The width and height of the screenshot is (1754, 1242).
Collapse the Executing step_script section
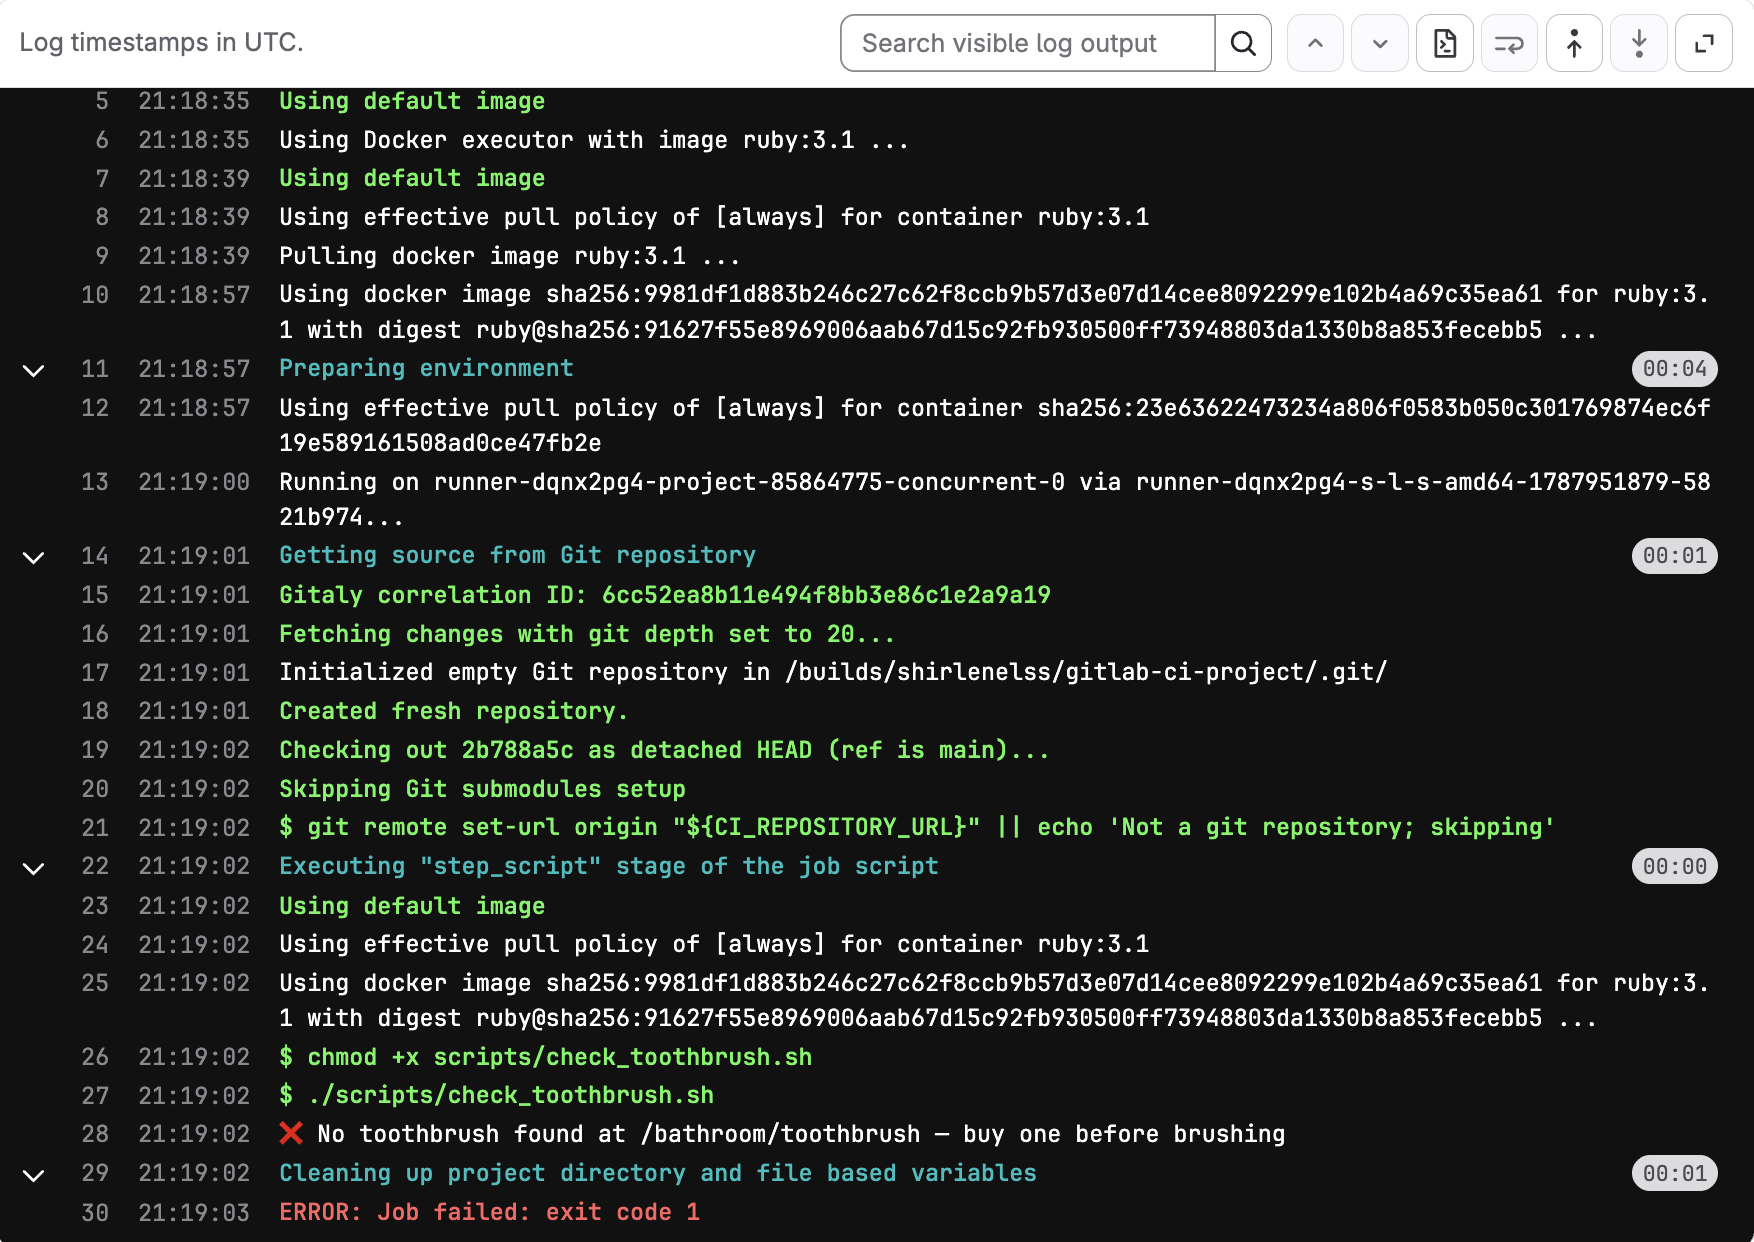33,868
